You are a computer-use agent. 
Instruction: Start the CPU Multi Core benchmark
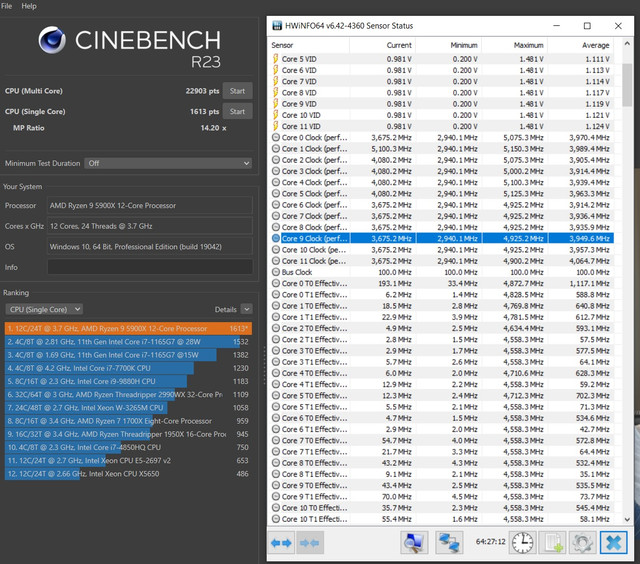click(x=237, y=91)
